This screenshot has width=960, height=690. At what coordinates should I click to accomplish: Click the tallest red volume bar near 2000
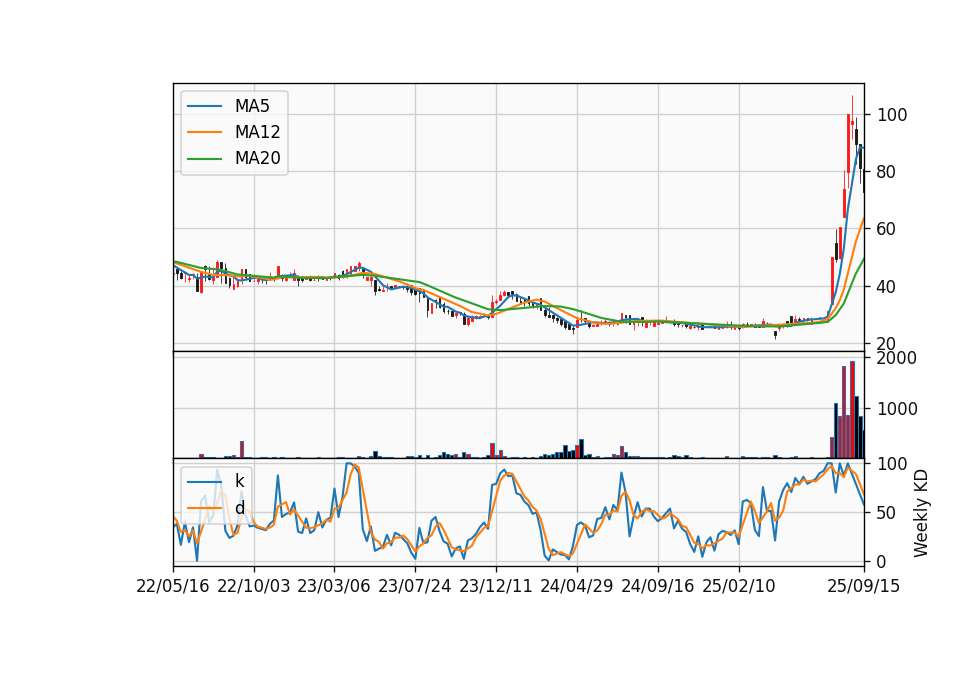pyautogui.click(x=852, y=410)
